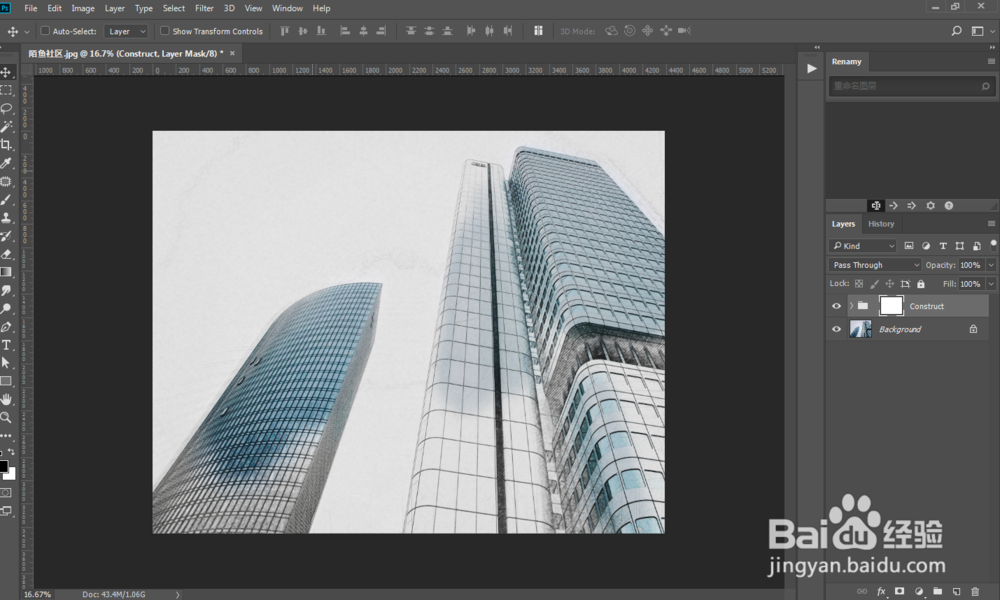The image size is (1000, 600).
Task: Open Layers panel flyout menu
Action: [x=991, y=224]
